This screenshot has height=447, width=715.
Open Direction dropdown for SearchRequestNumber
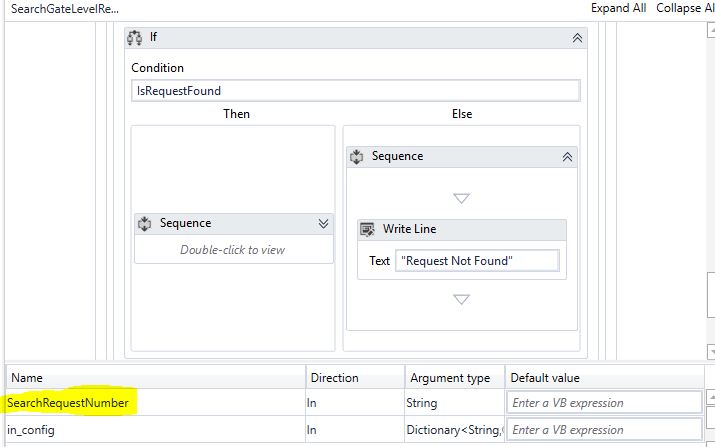pos(352,403)
